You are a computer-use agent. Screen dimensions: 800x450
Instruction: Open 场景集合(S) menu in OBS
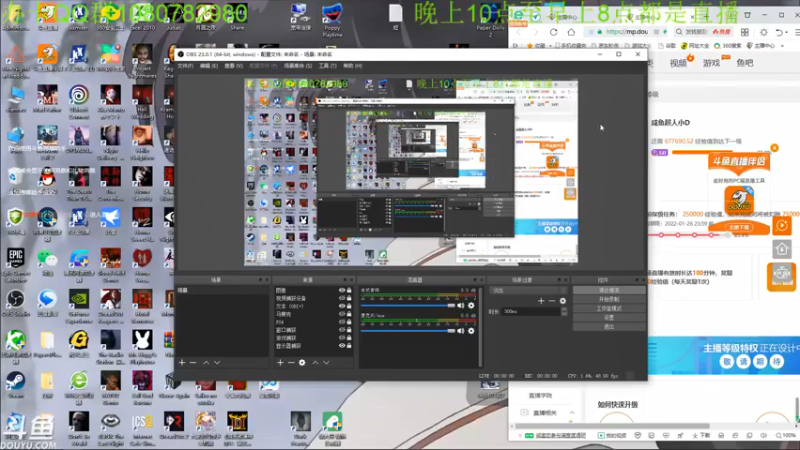(298, 66)
